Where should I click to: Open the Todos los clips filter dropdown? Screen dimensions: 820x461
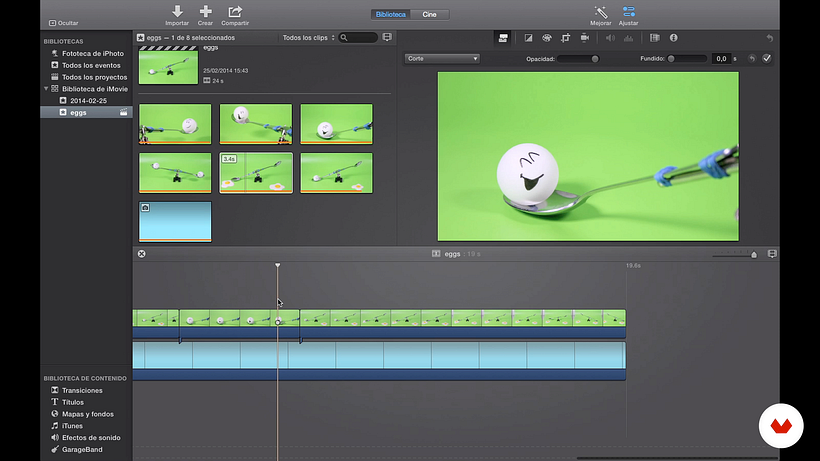point(307,37)
